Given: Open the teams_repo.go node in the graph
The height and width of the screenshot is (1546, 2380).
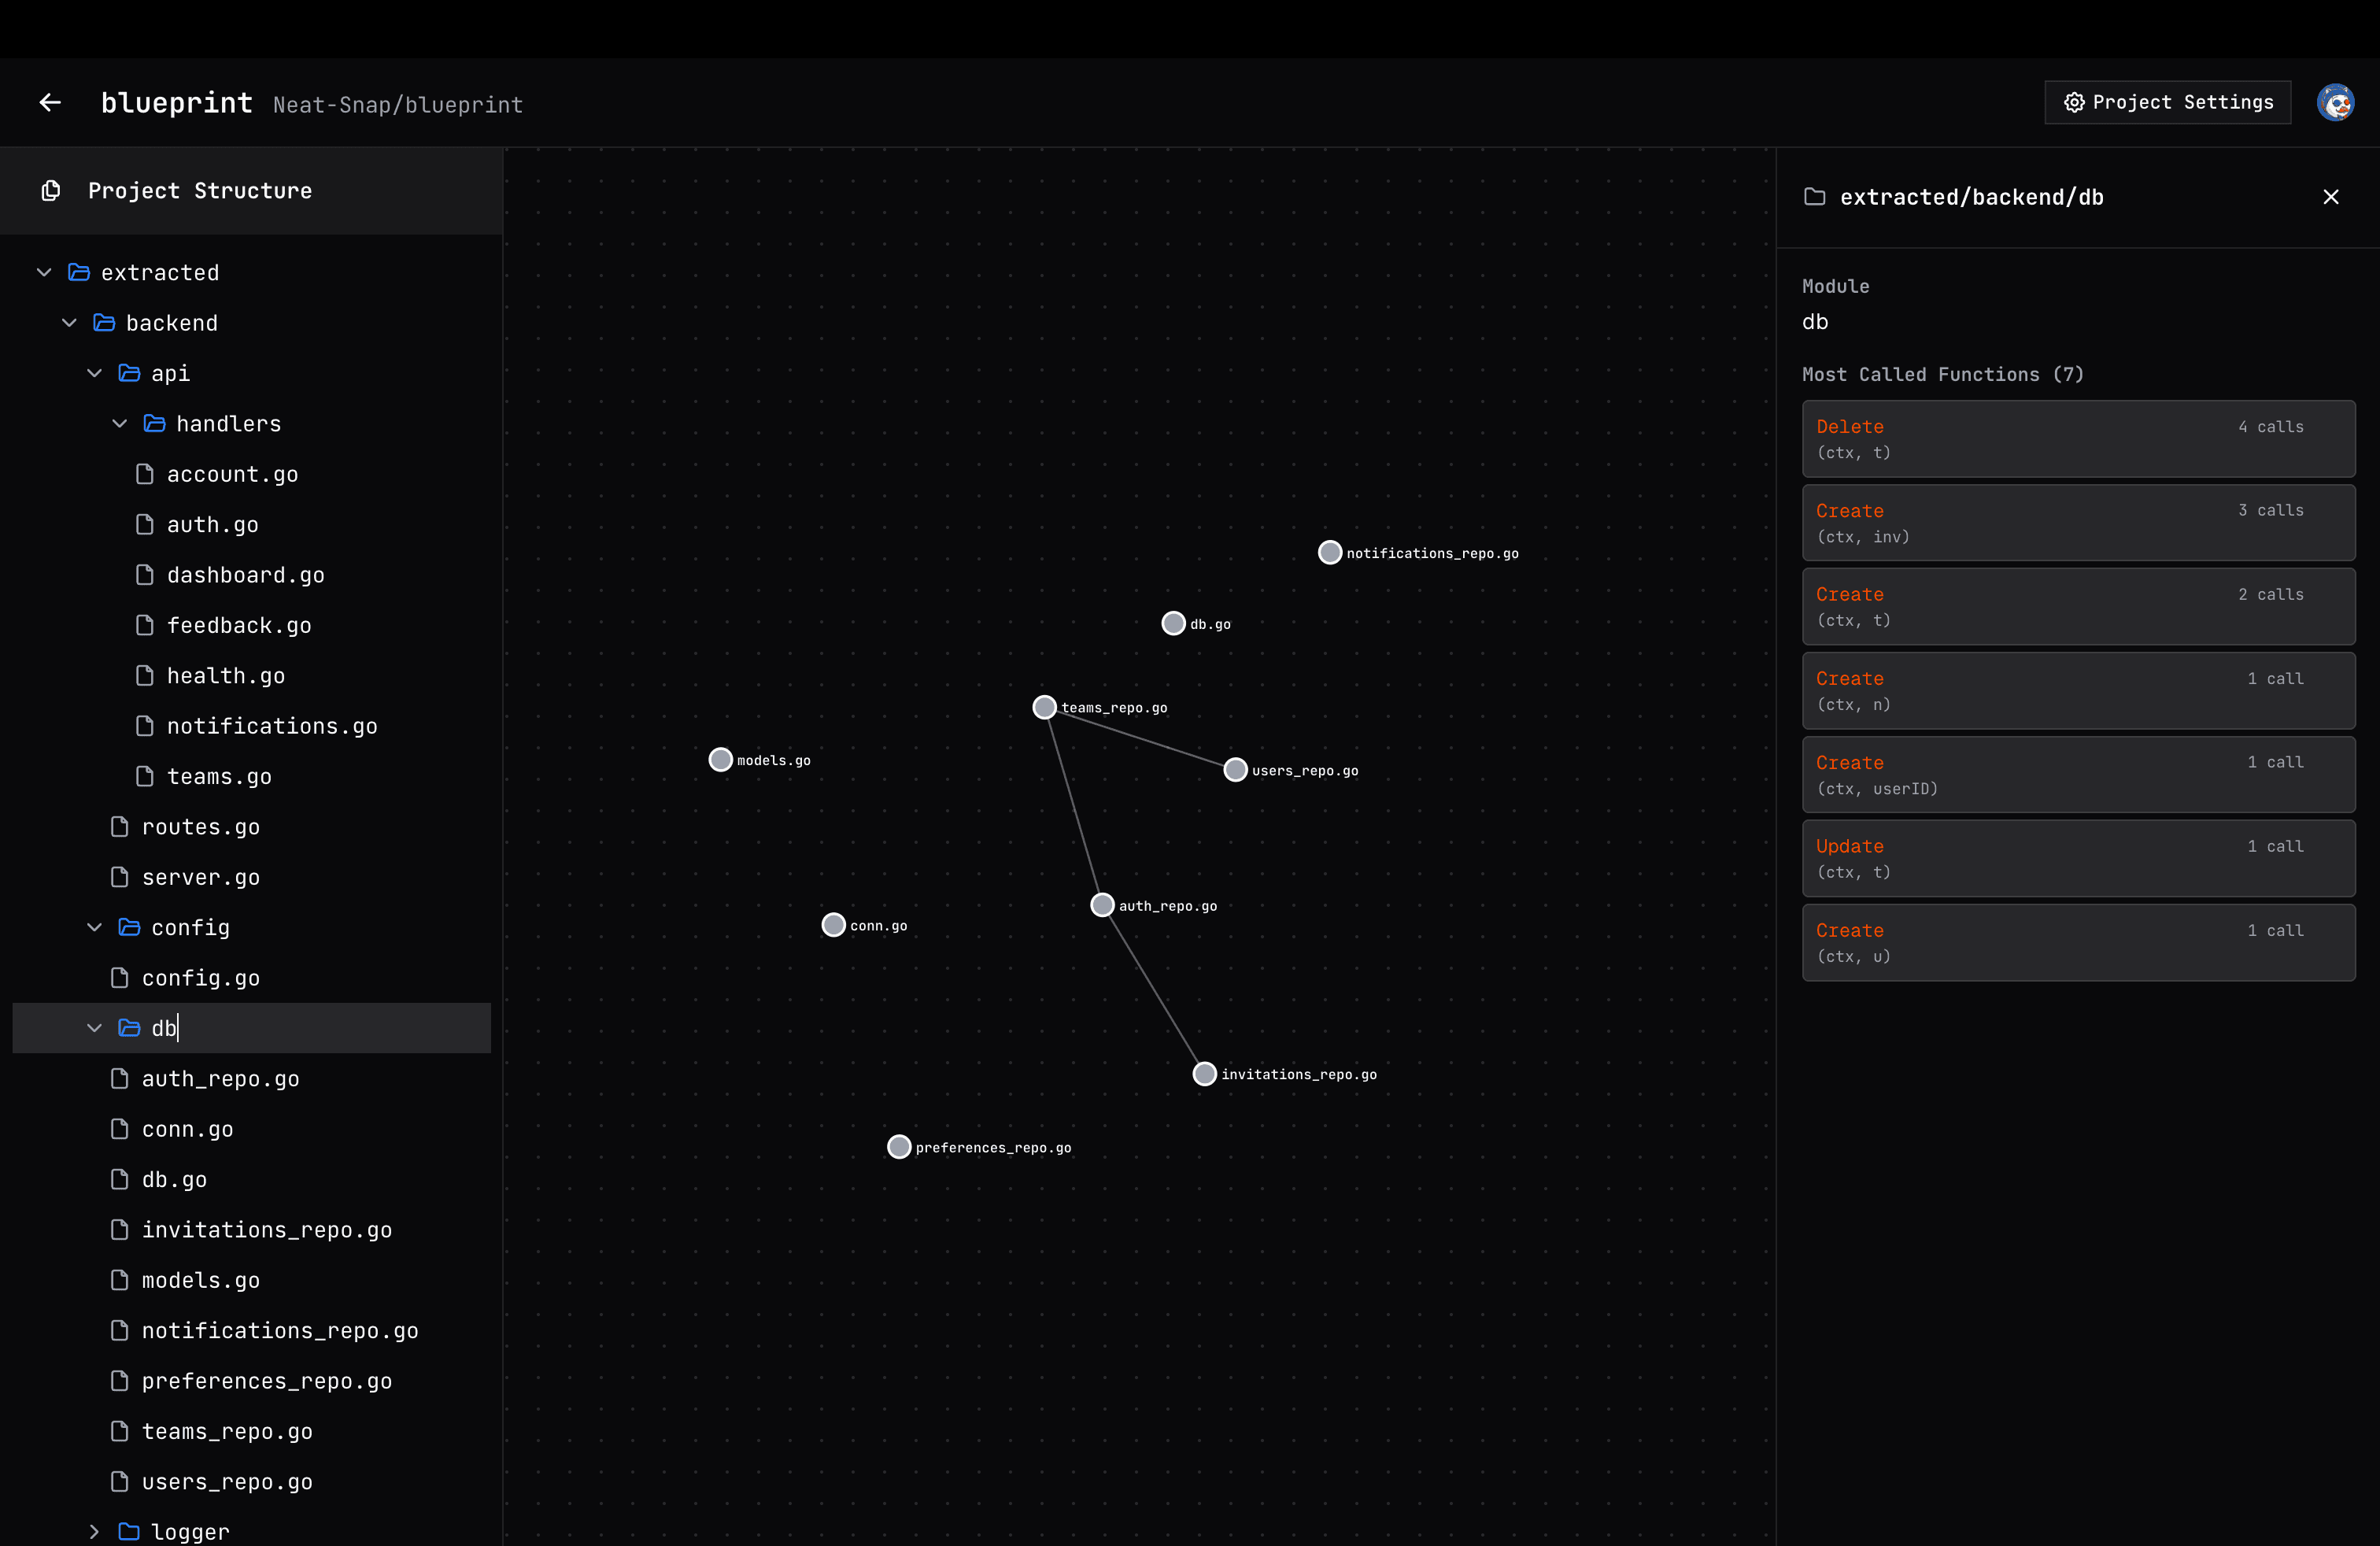Looking at the screenshot, I should pyautogui.click(x=1044, y=707).
